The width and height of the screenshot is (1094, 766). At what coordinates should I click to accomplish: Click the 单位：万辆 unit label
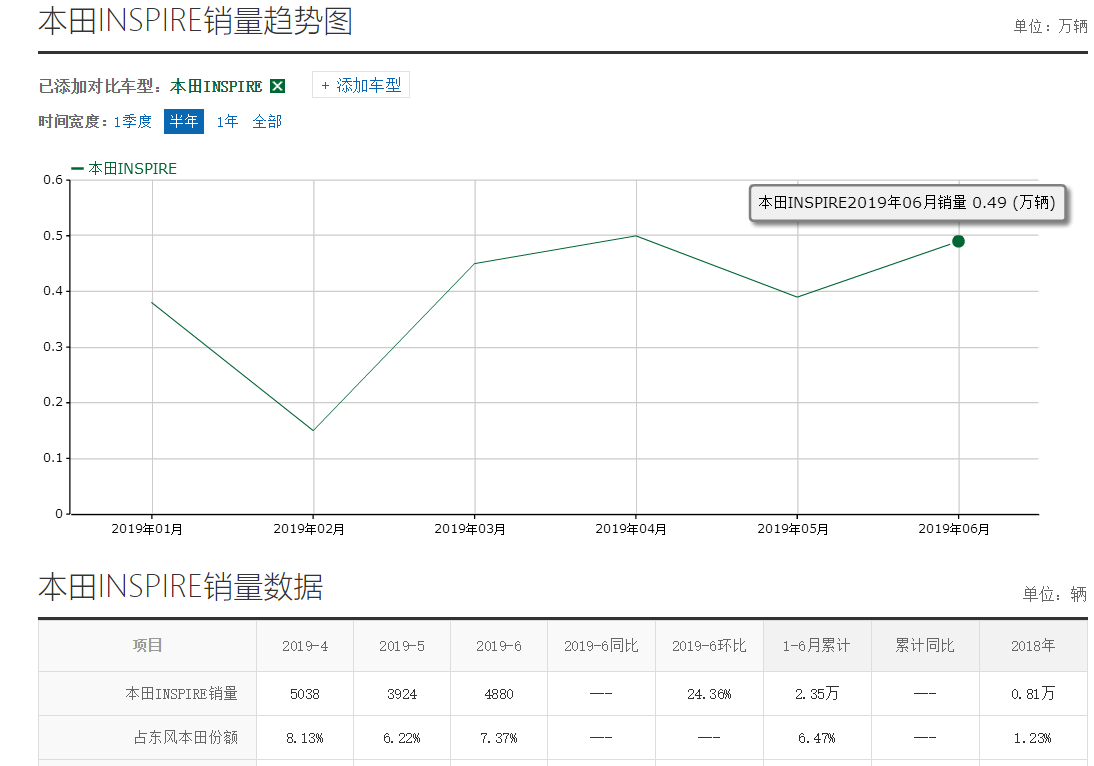tap(1050, 27)
